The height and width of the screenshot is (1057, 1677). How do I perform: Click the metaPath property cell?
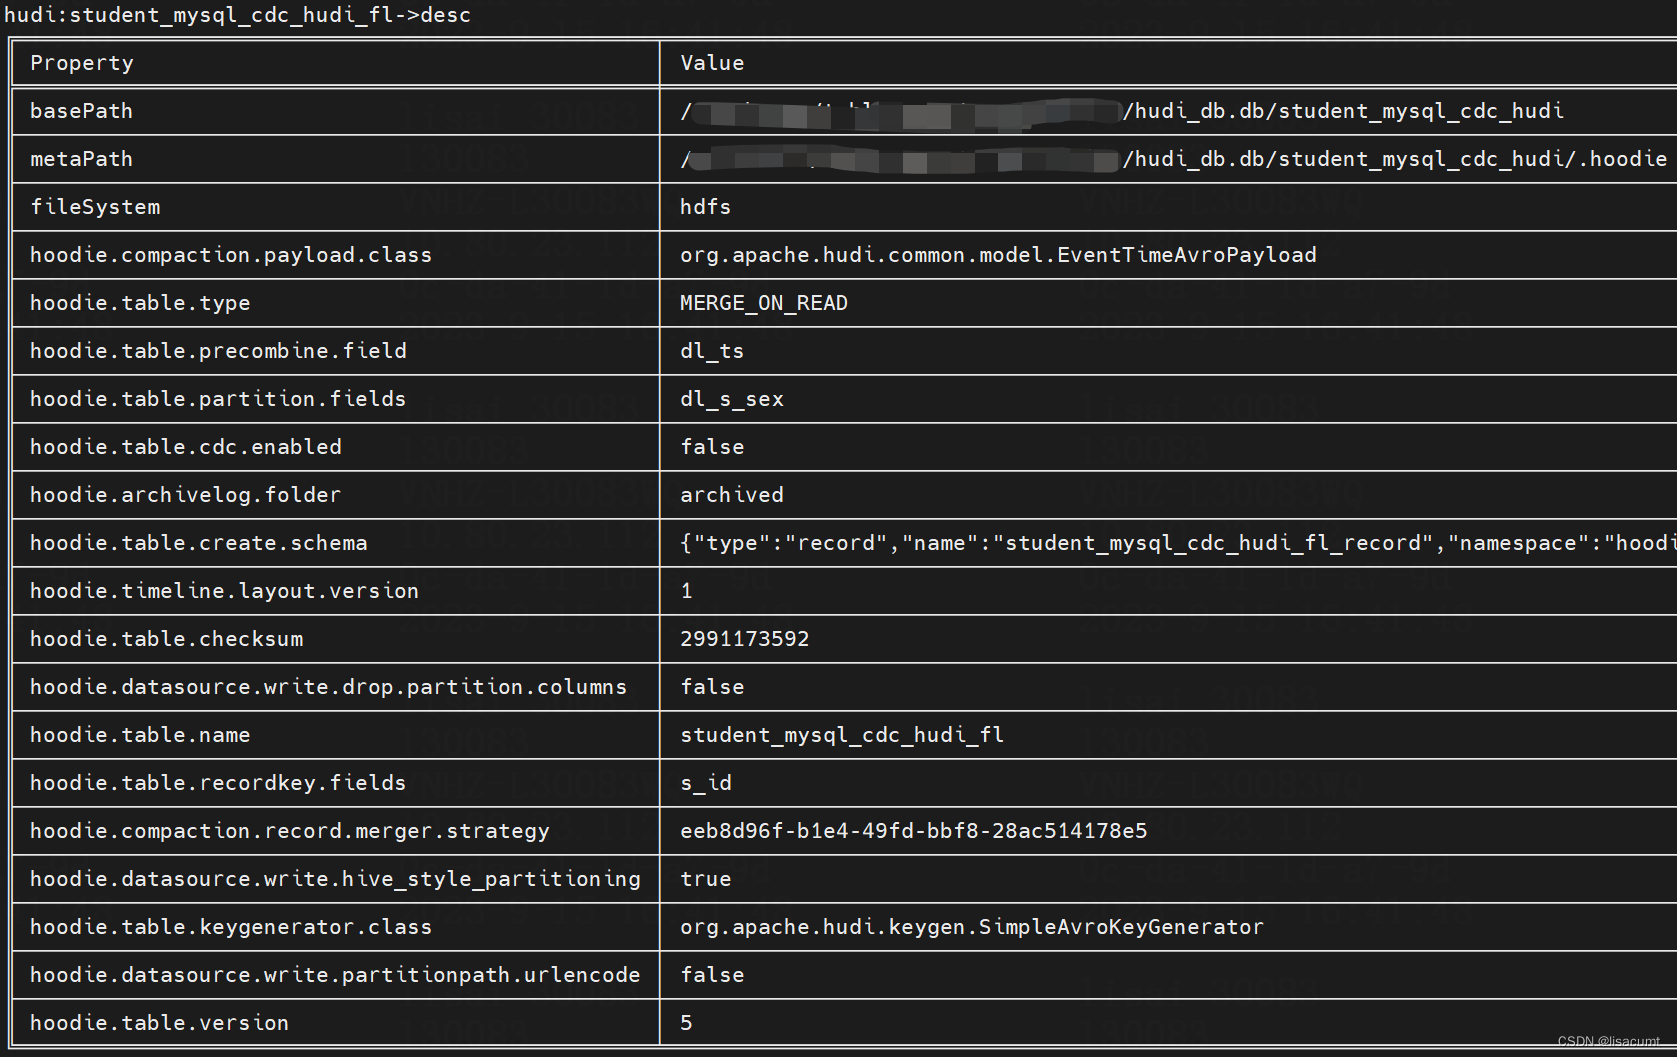point(81,159)
